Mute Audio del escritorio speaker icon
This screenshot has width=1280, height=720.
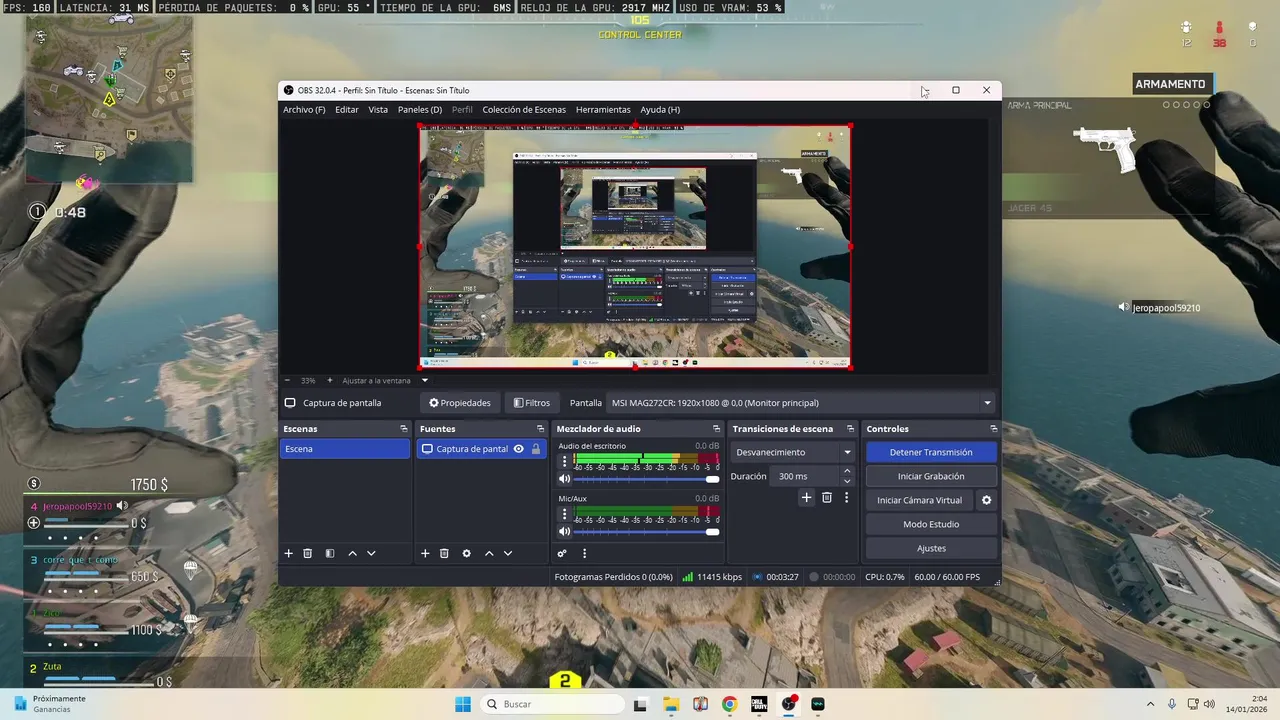[x=564, y=479]
